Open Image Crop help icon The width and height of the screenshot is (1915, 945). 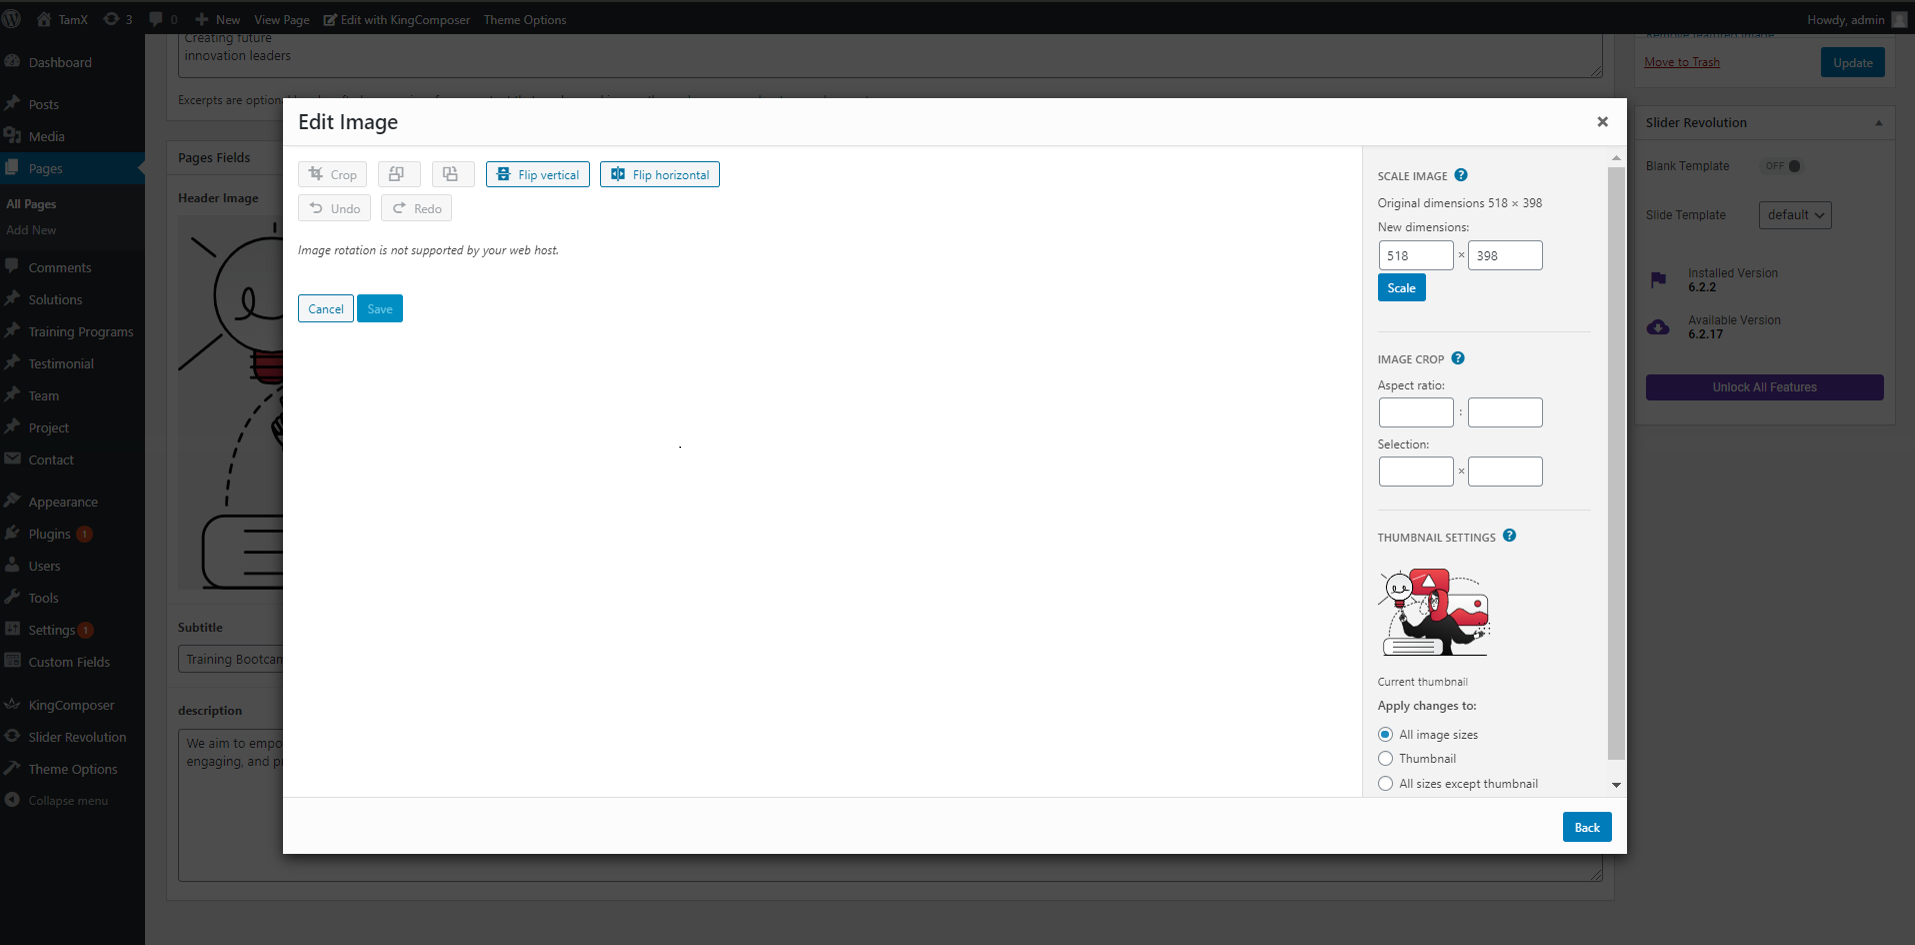point(1458,358)
